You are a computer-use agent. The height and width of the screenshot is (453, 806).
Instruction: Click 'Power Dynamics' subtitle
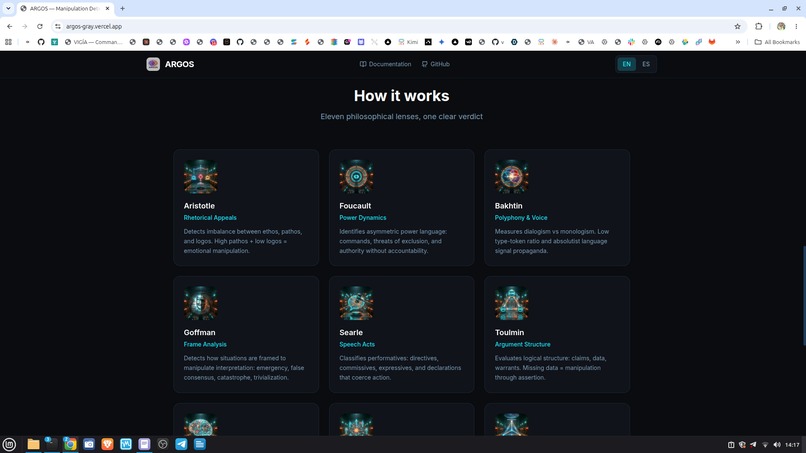point(363,218)
